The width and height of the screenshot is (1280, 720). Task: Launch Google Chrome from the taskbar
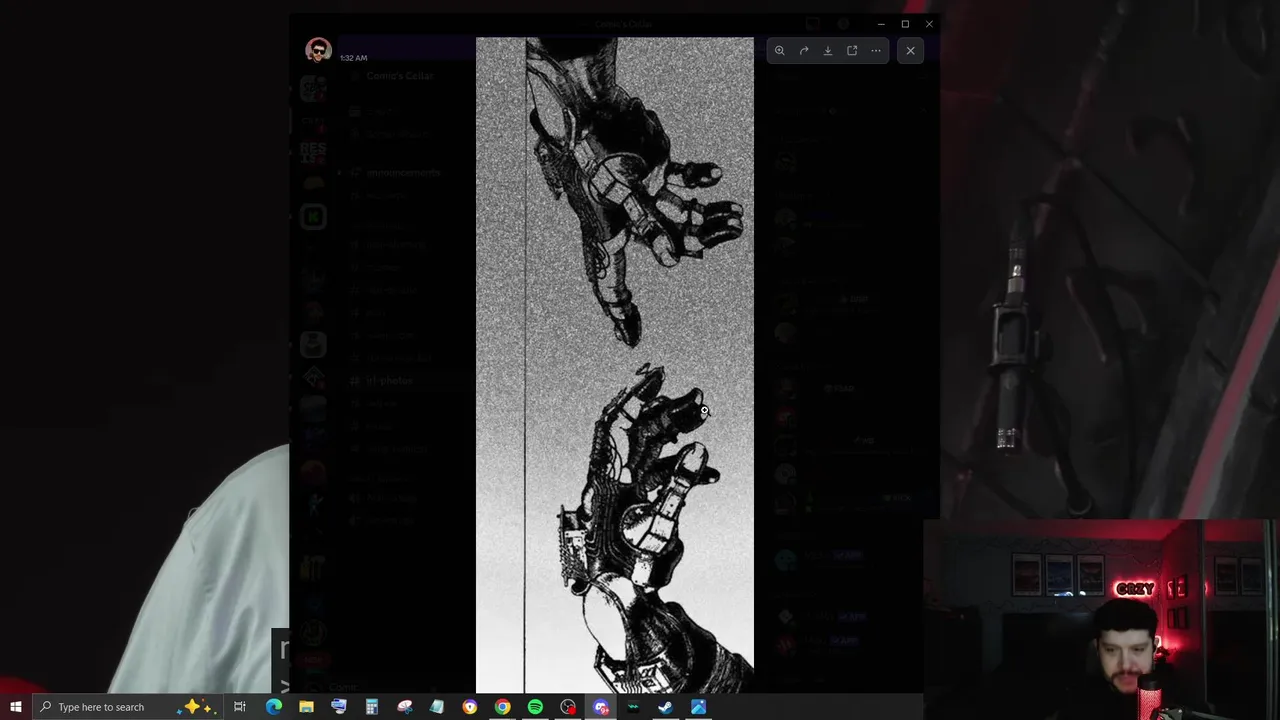point(503,707)
